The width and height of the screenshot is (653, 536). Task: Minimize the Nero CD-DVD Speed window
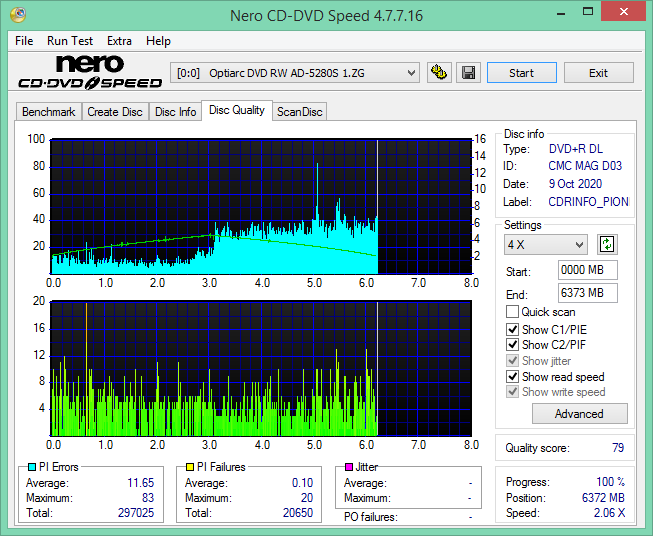click(561, 12)
